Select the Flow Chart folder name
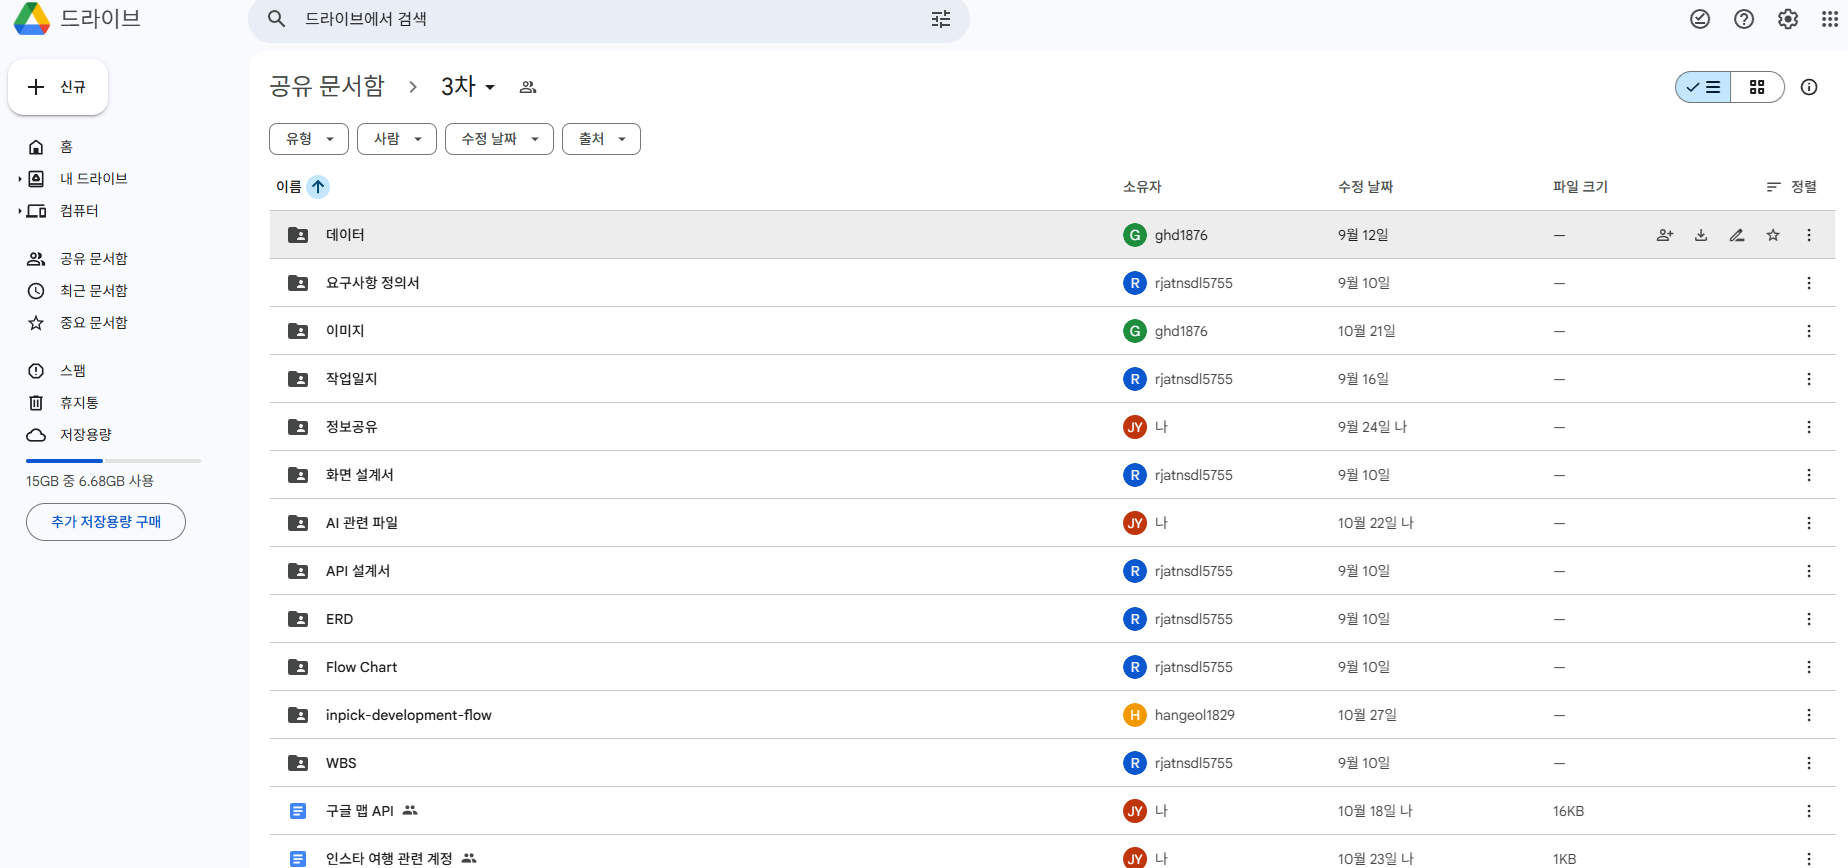Screen dimensions: 1848x868 (x=361, y=667)
